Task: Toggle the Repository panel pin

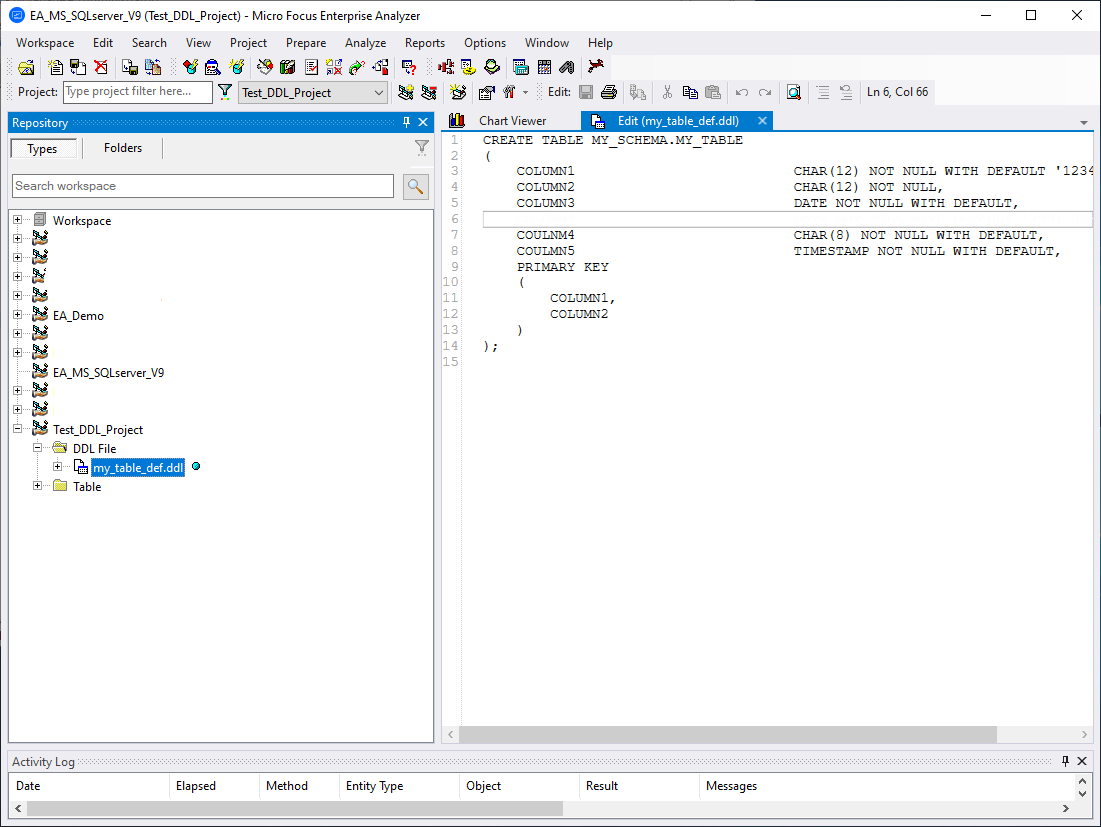Action: tap(406, 123)
